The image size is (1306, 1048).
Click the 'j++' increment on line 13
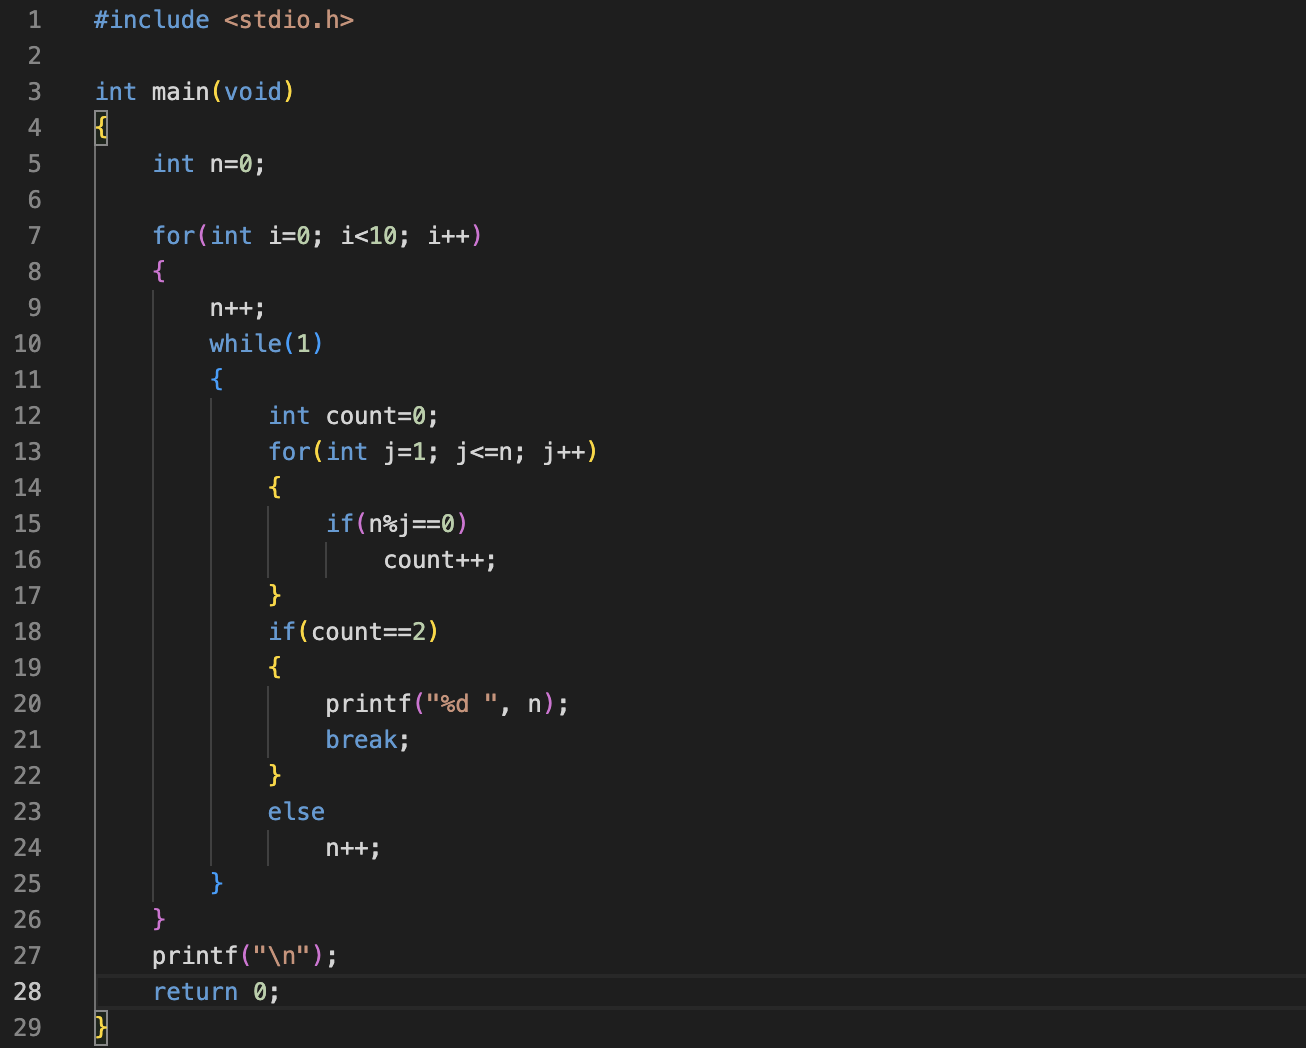(x=564, y=452)
